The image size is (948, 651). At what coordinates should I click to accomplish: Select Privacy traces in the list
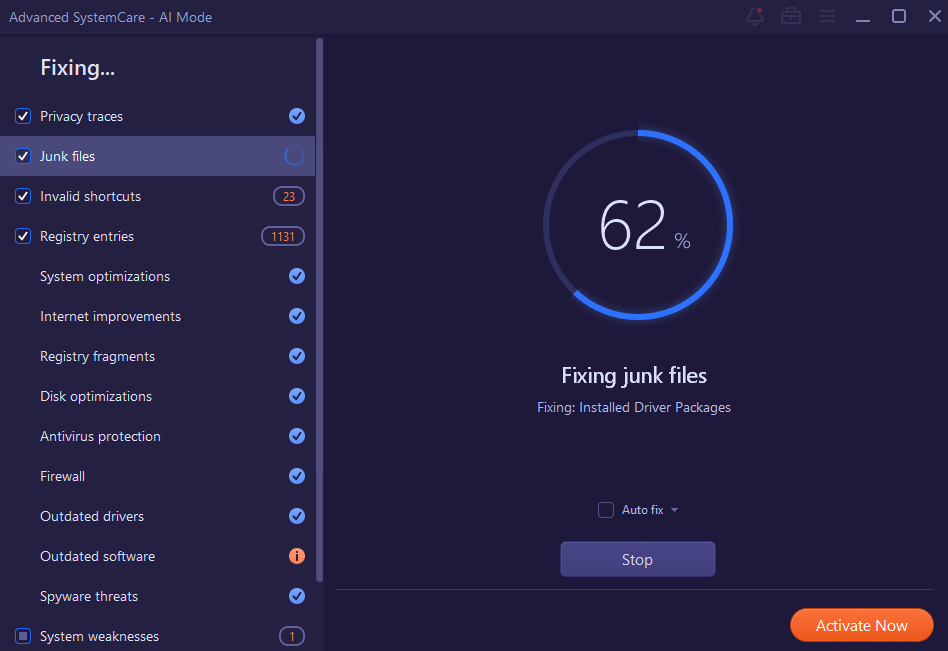click(81, 116)
